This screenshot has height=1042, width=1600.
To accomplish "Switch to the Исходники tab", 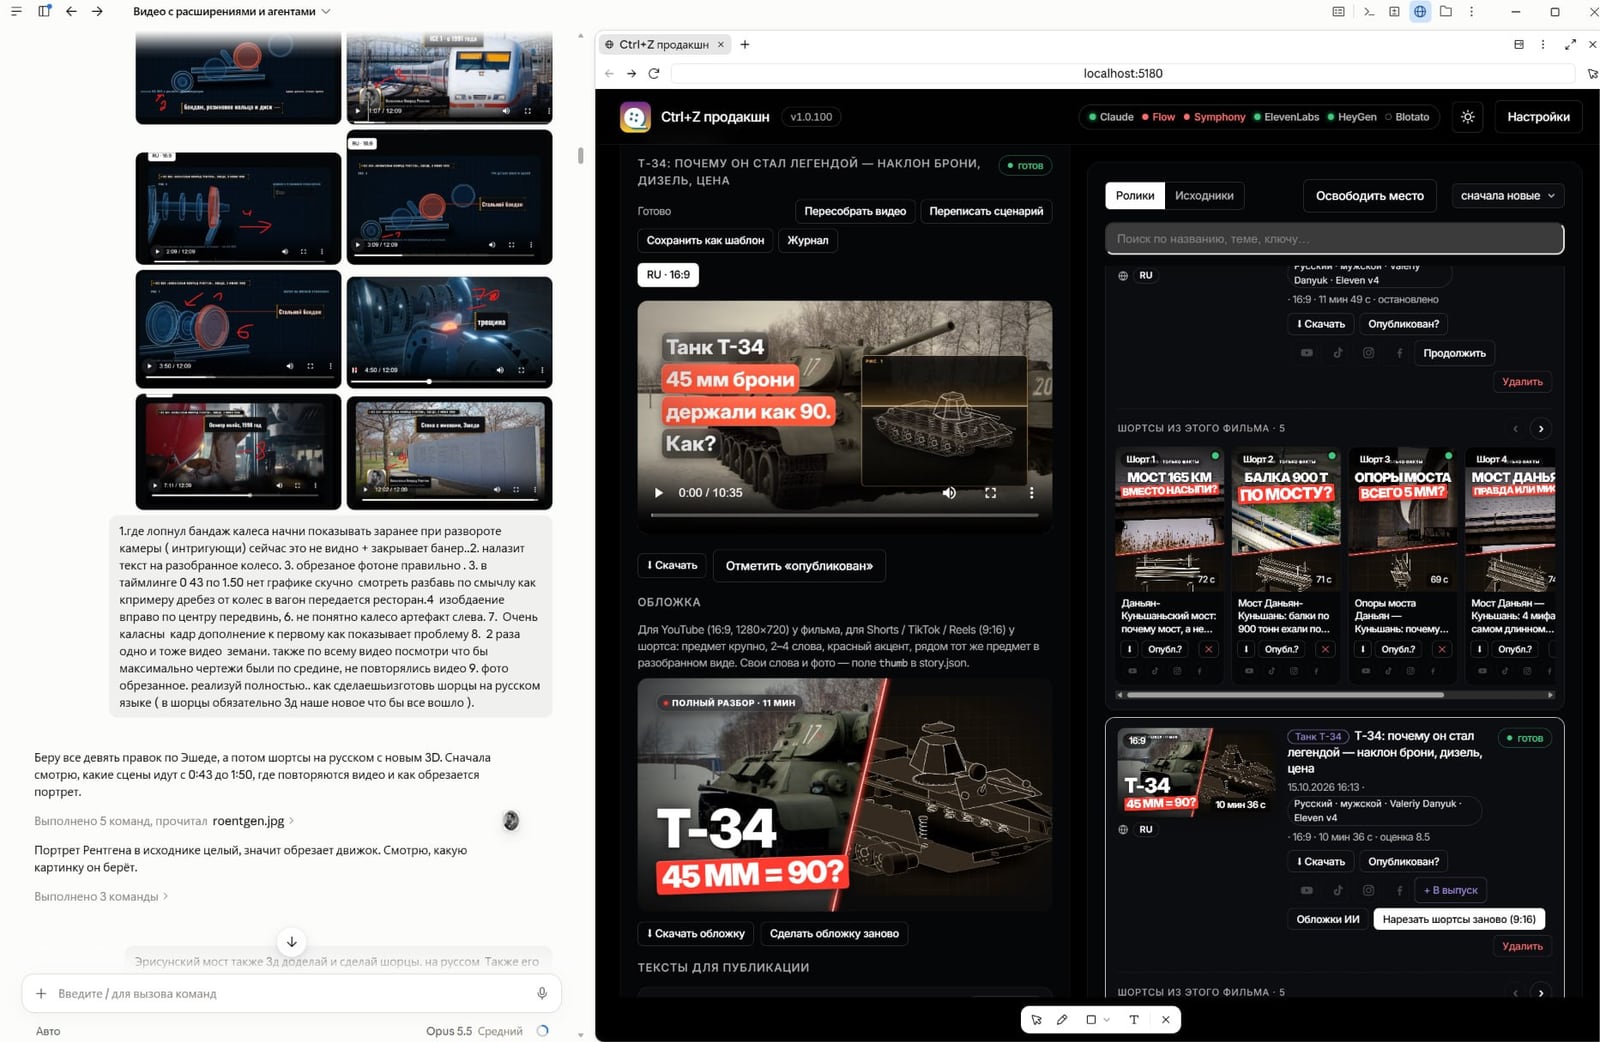I will click(1204, 196).
